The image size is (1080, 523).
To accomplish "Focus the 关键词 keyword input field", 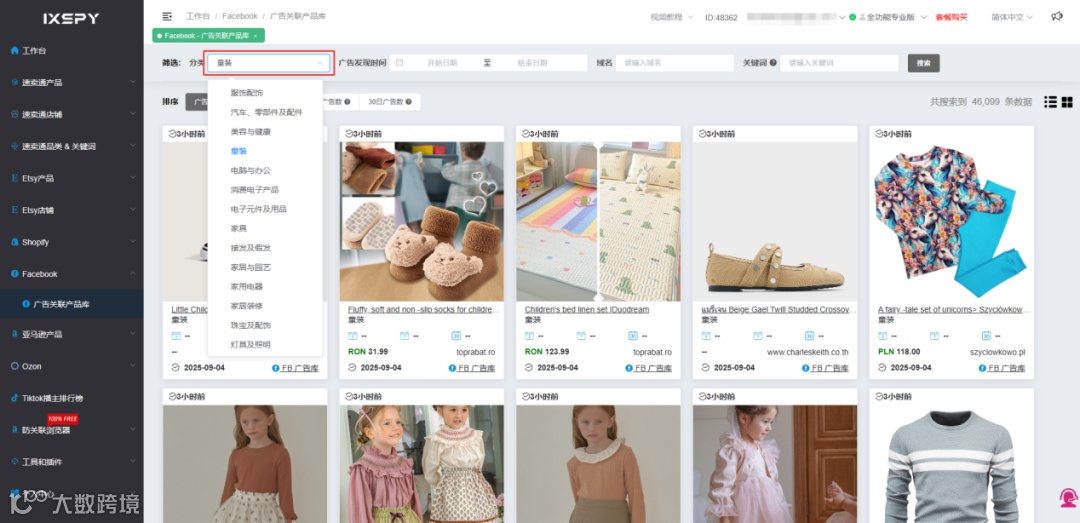I will pyautogui.click(x=839, y=63).
